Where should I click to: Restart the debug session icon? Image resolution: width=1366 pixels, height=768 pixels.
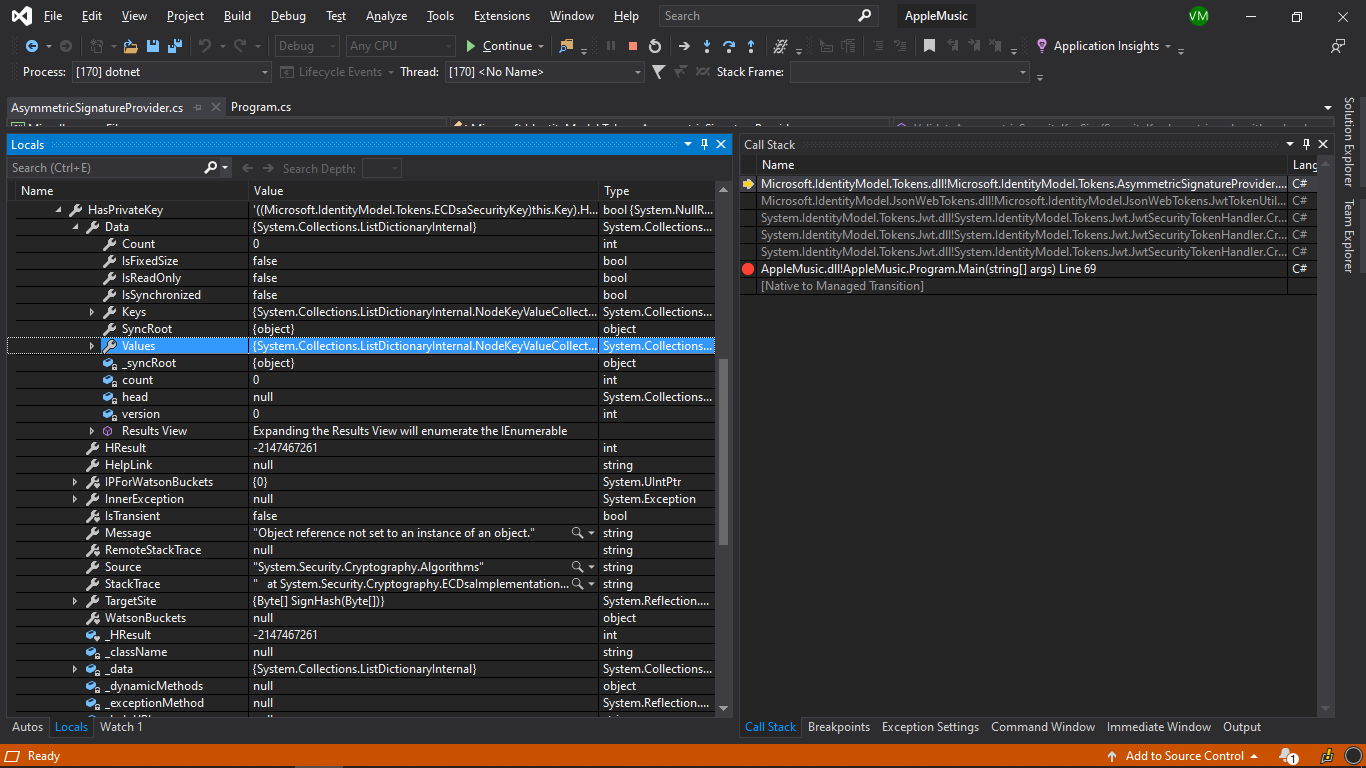pos(655,46)
